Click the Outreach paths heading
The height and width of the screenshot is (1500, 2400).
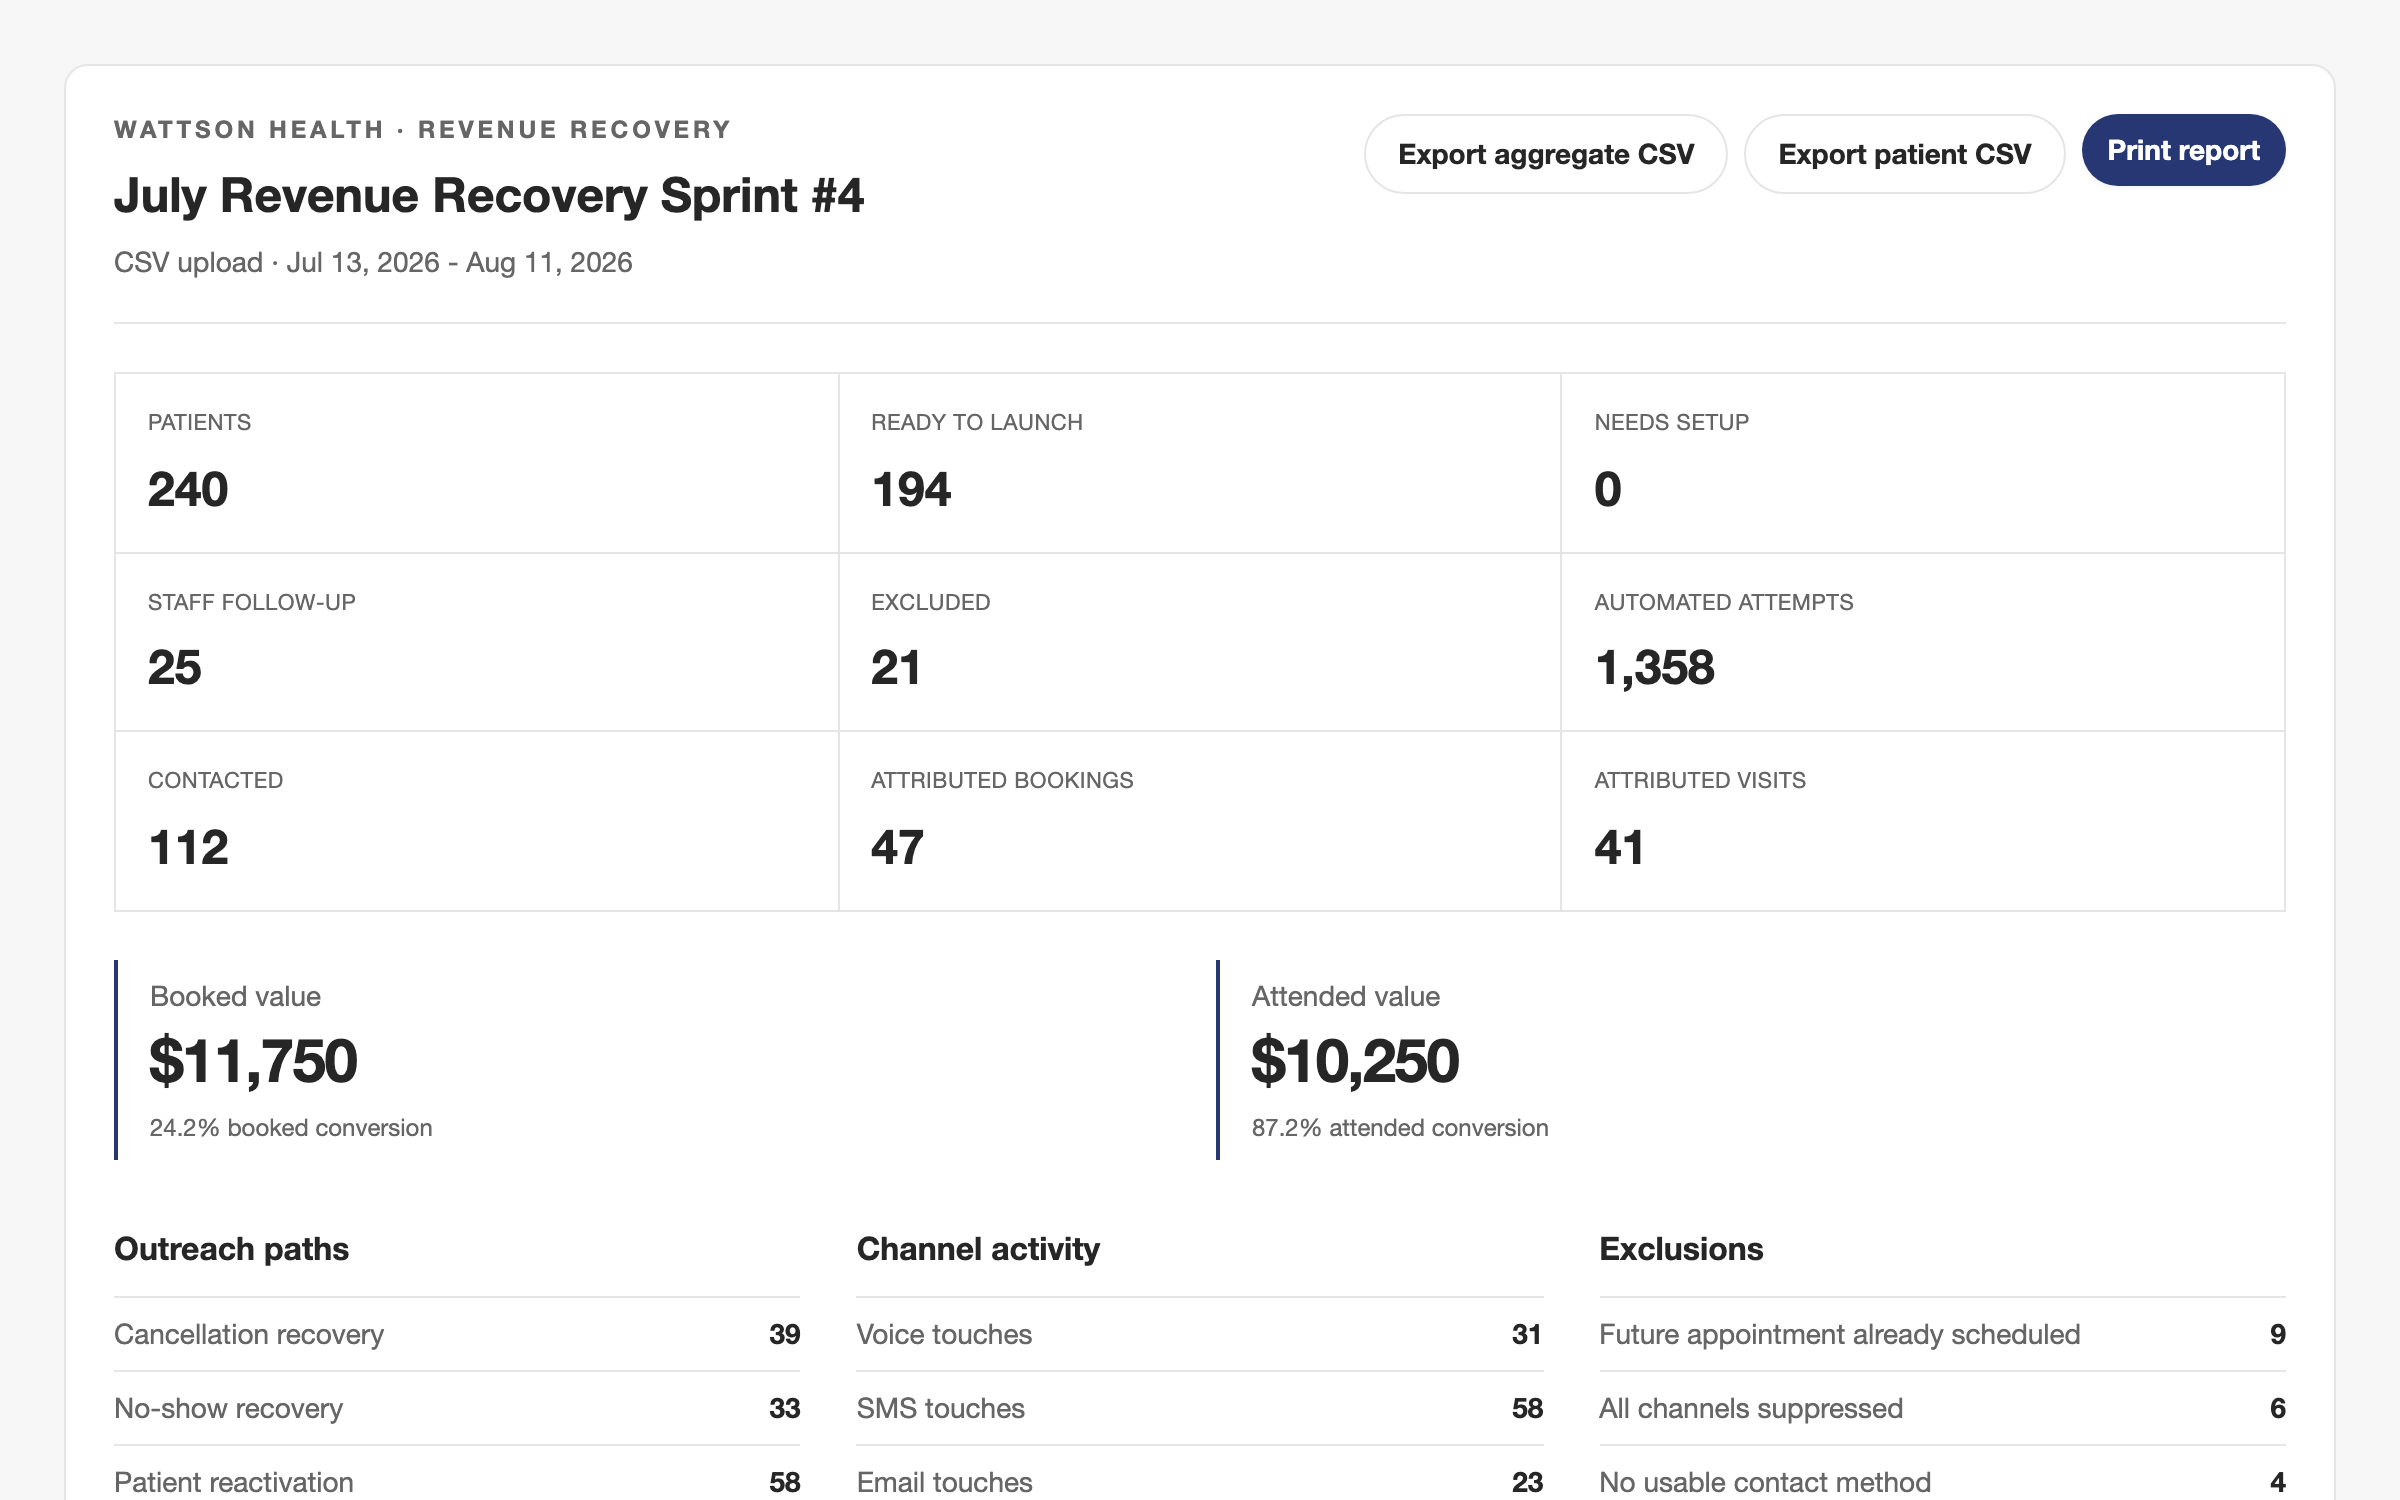tap(231, 1249)
